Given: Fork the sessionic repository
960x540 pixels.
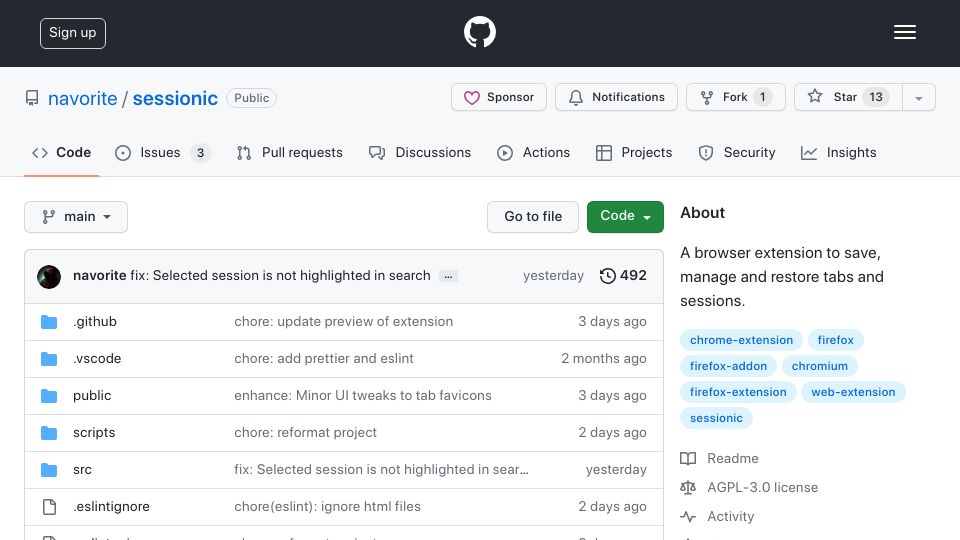Looking at the screenshot, I should pyautogui.click(x=735, y=97).
